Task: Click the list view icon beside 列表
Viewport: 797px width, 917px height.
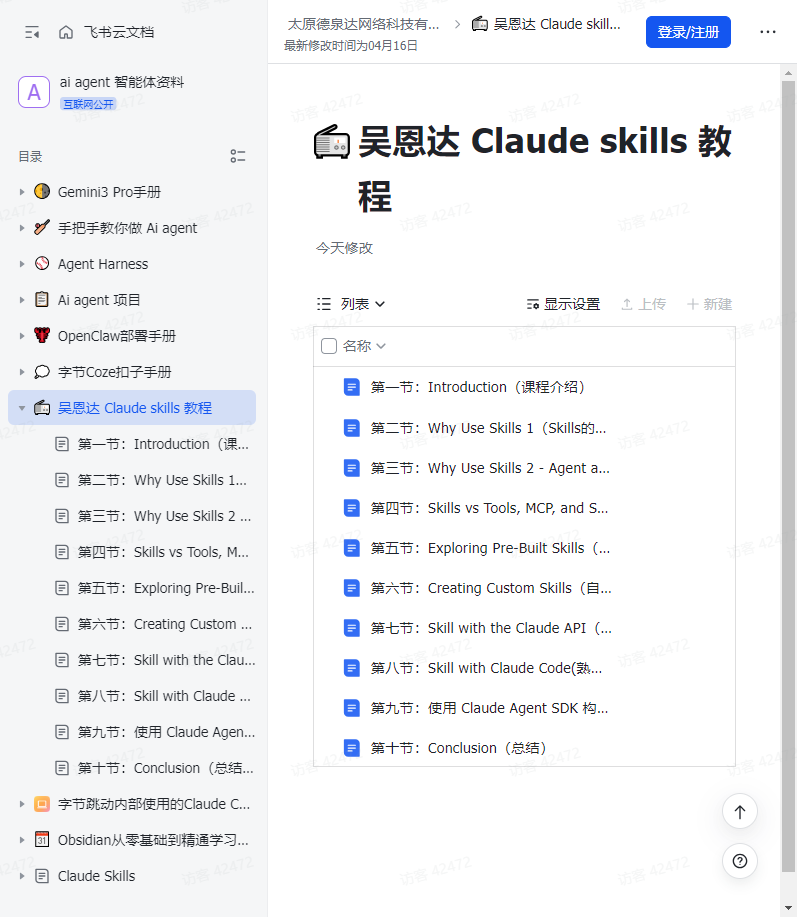Action: pyautogui.click(x=323, y=304)
